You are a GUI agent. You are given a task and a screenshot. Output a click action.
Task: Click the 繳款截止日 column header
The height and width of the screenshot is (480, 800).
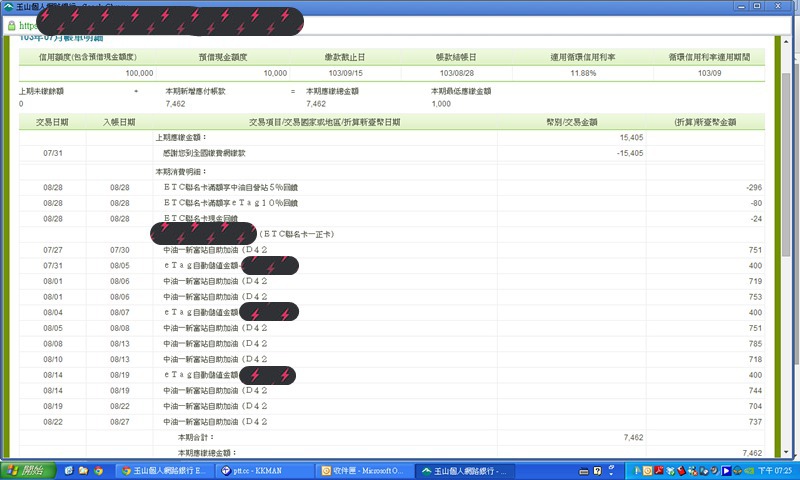[345, 57]
